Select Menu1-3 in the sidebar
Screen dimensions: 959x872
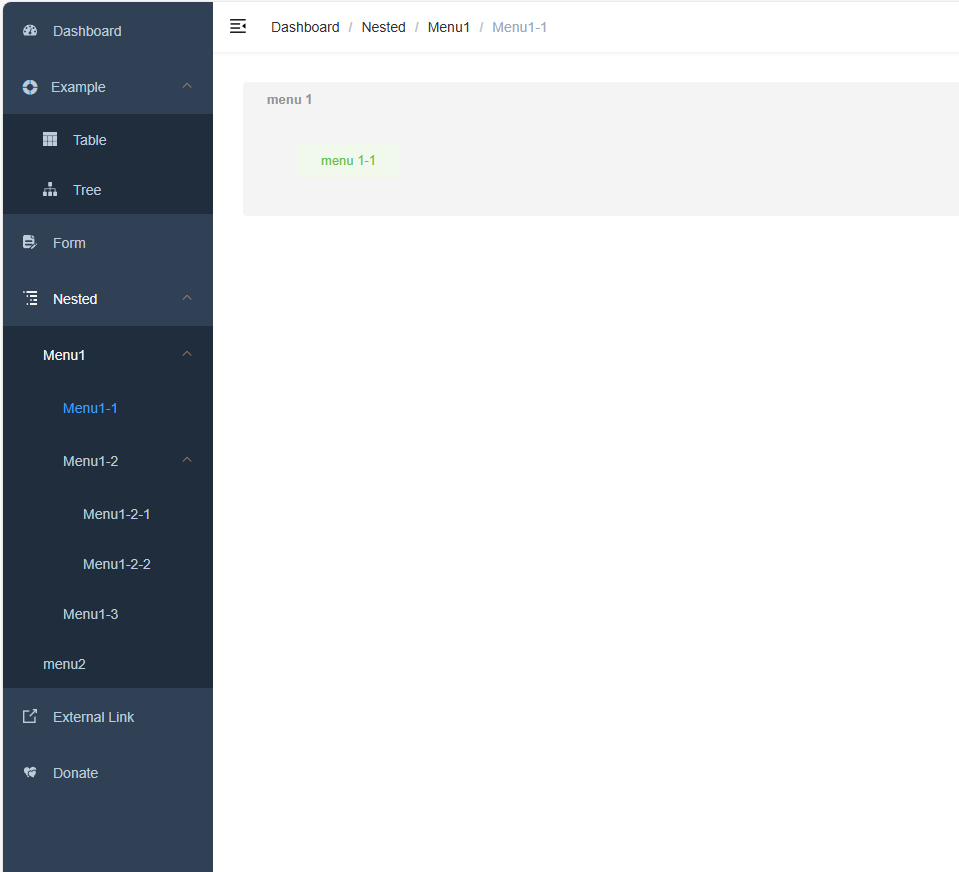click(90, 614)
